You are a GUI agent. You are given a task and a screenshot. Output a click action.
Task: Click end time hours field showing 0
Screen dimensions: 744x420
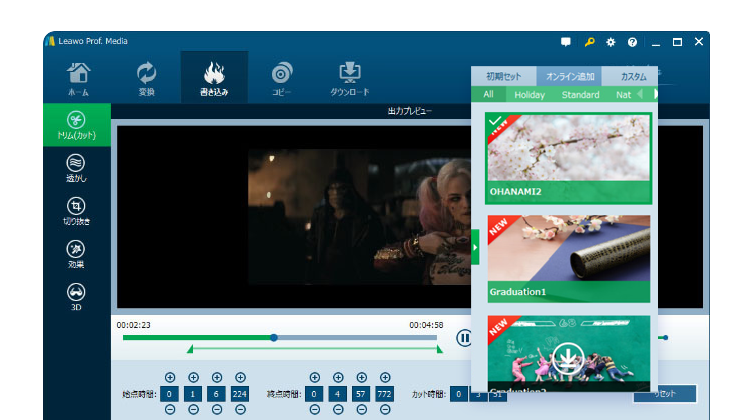coord(314,394)
